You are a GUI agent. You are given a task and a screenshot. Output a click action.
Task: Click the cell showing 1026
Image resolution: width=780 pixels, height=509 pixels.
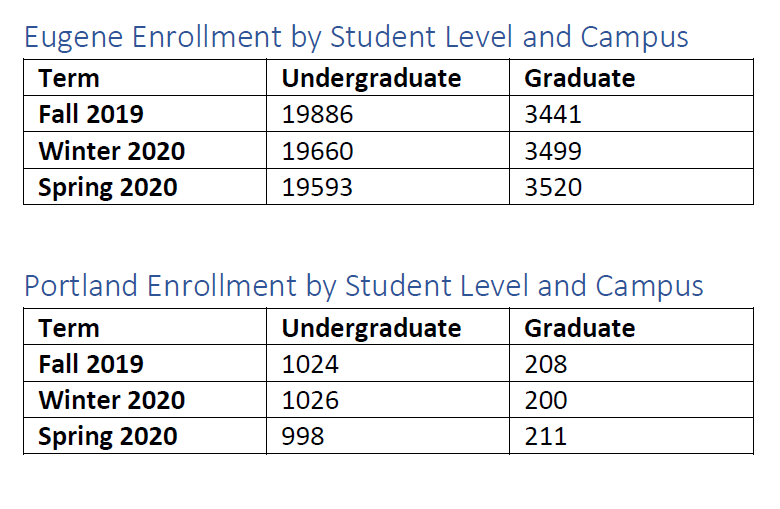[x=311, y=400]
